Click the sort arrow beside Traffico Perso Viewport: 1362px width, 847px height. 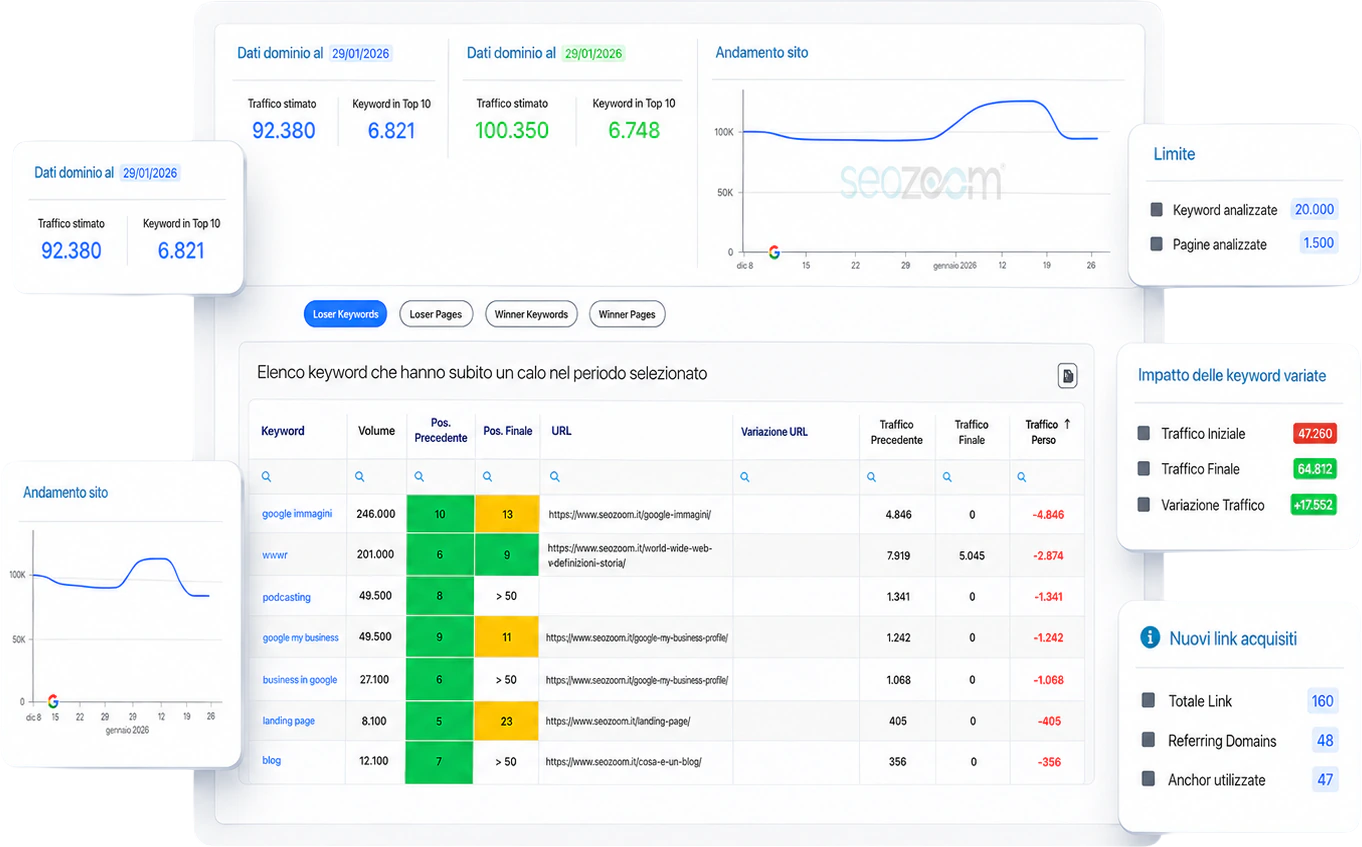coord(1067,424)
